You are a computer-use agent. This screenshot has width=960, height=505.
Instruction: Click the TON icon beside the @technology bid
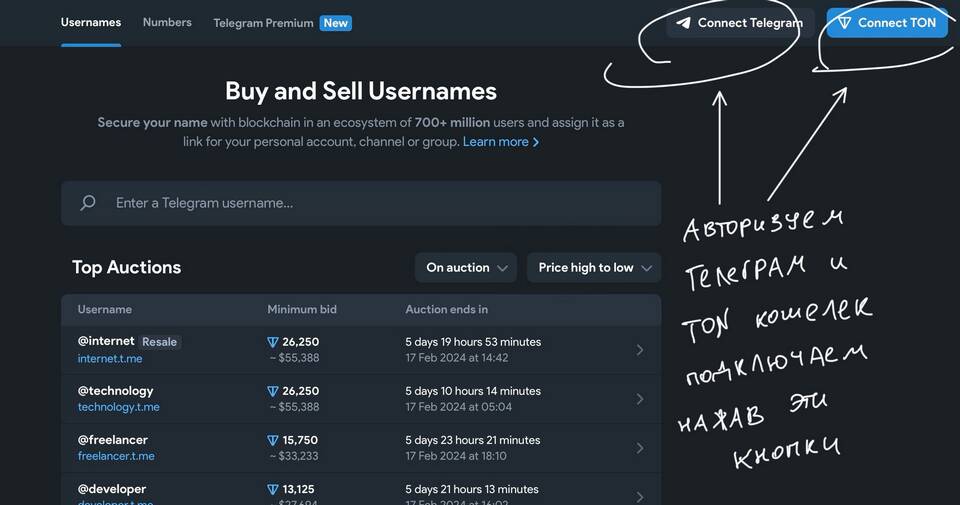[273, 391]
